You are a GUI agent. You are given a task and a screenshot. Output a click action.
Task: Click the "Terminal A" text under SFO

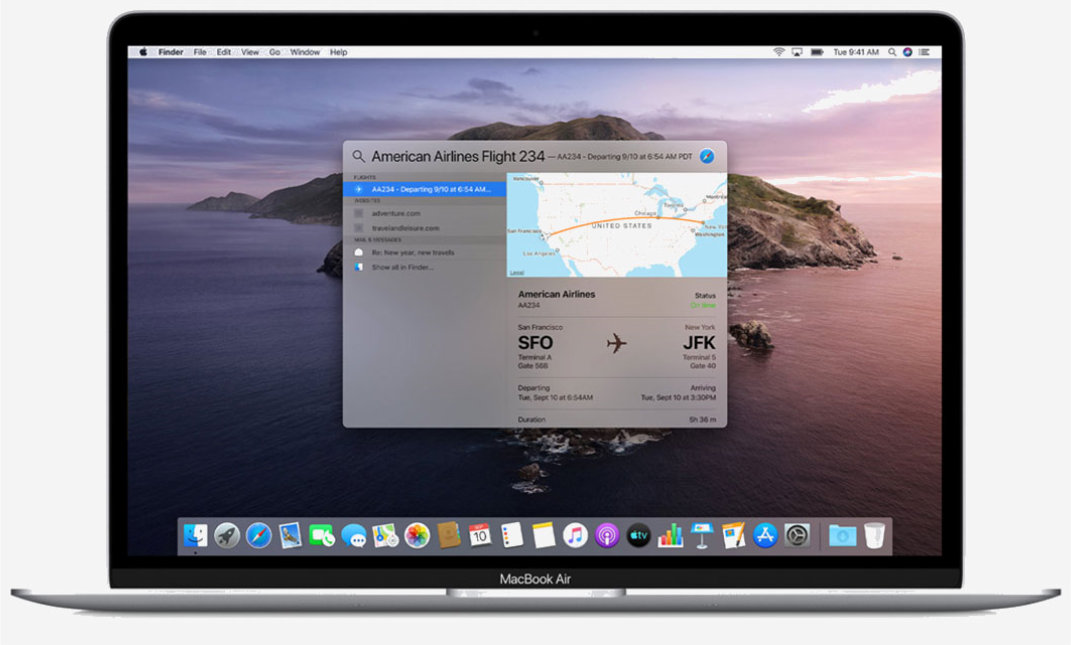[534, 357]
